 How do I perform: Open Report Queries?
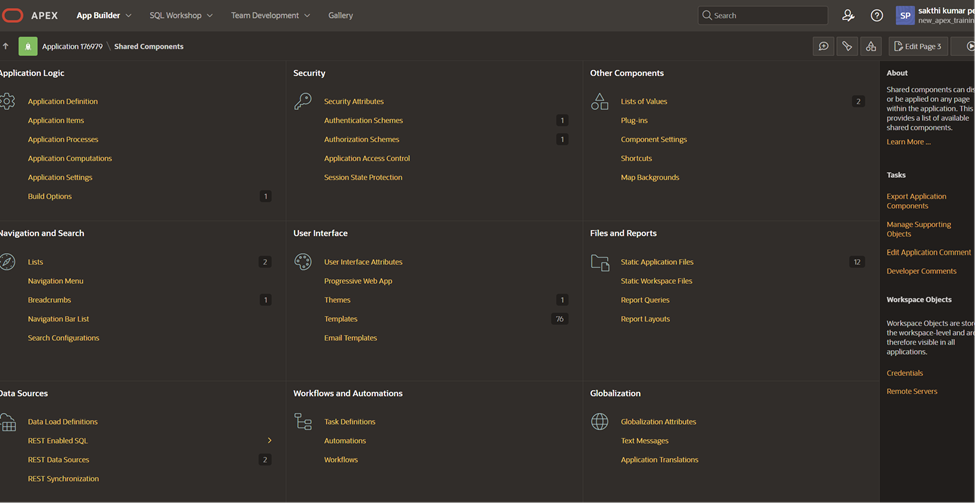point(645,300)
